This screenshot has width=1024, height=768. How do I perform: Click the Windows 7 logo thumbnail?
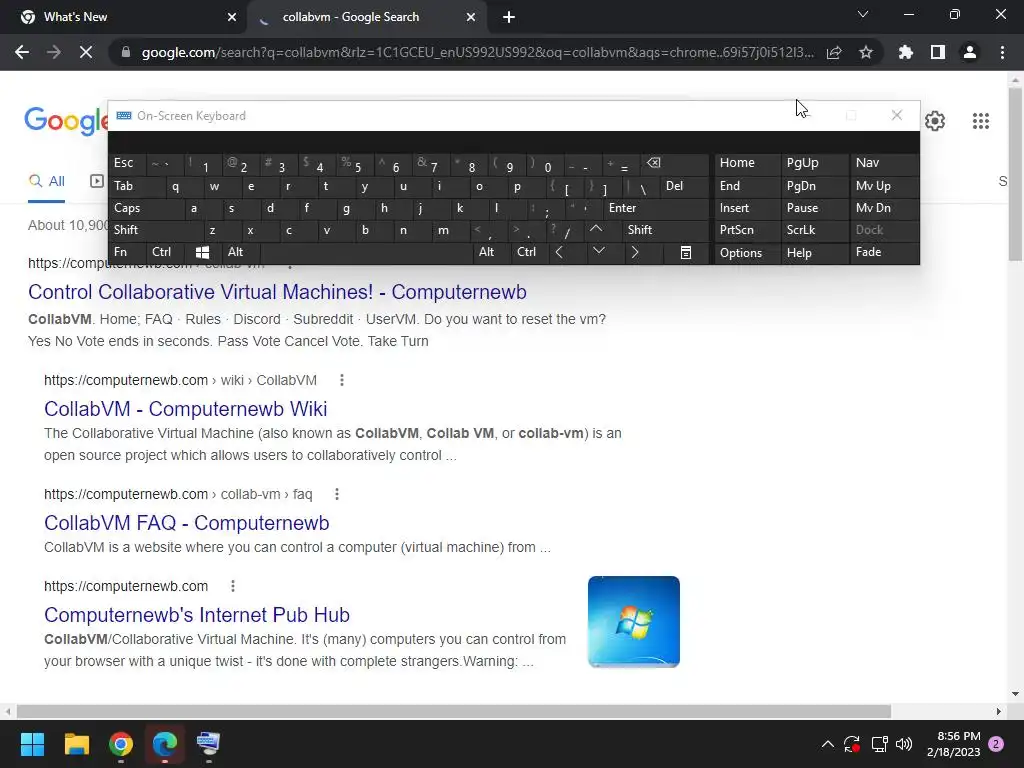pyautogui.click(x=633, y=622)
